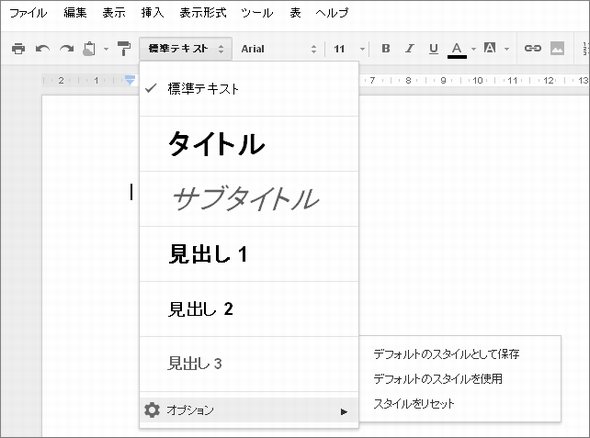This screenshot has width=590, height=438.
Task: Click the clipboard paste icon
Action: [x=89, y=49]
